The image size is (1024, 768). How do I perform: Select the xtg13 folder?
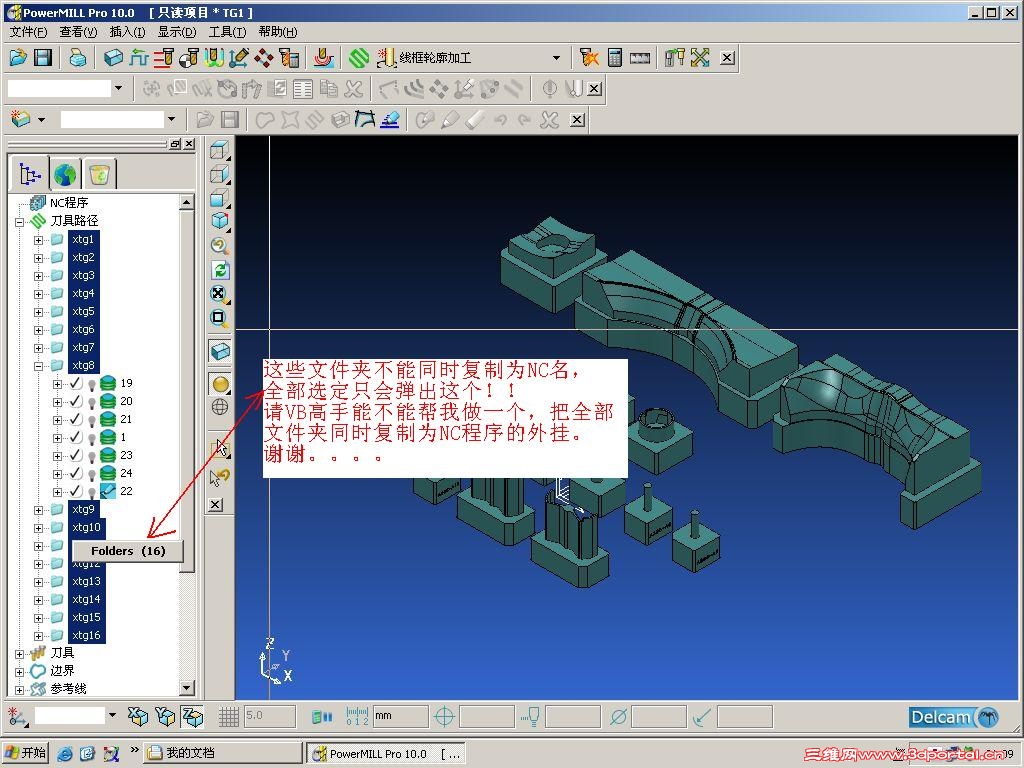click(86, 581)
